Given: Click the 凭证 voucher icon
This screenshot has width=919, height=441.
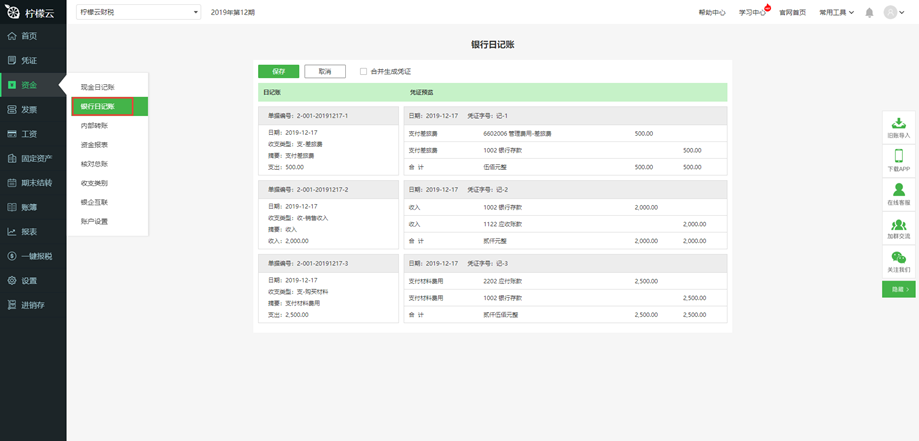Looking at the screenshot, I should click(x=12, y=60).
